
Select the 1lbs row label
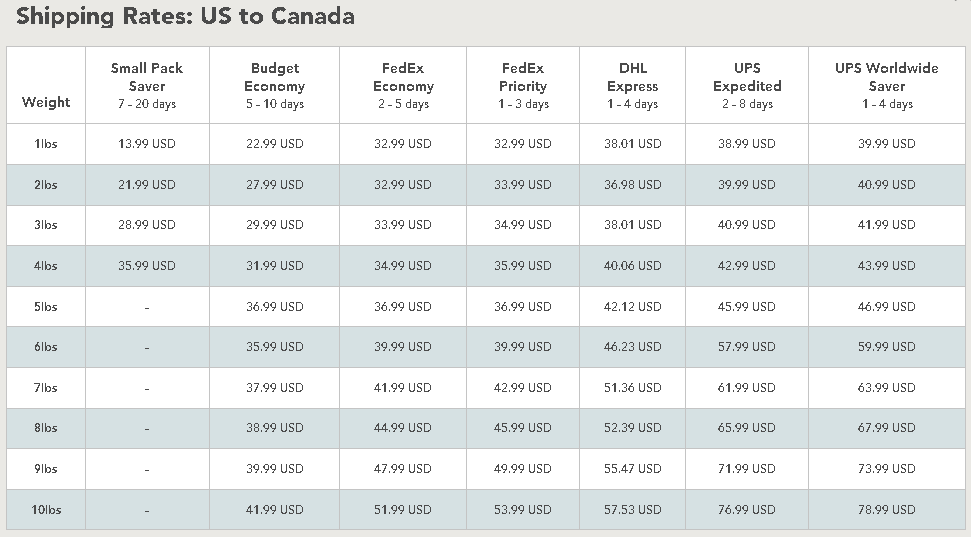[x=46, y=144]
